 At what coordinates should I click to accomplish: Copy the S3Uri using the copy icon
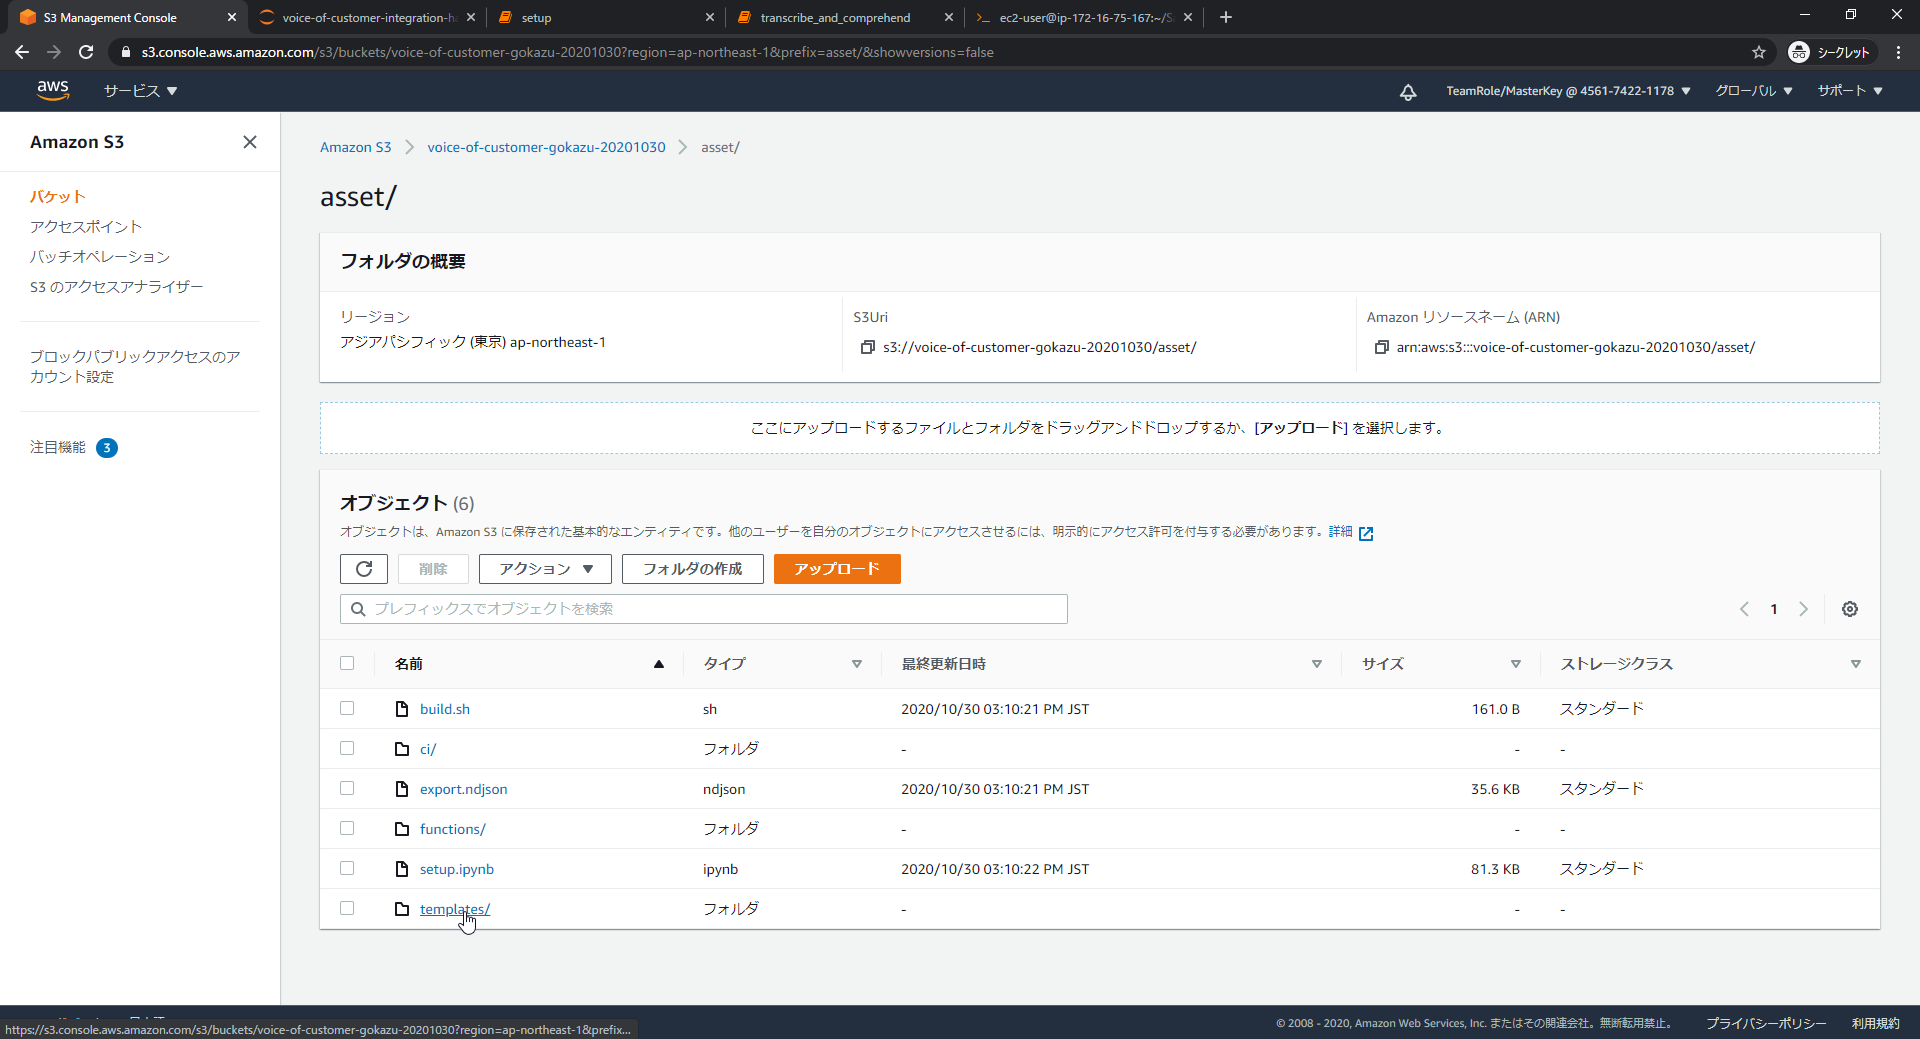click(x=867, y=347)
